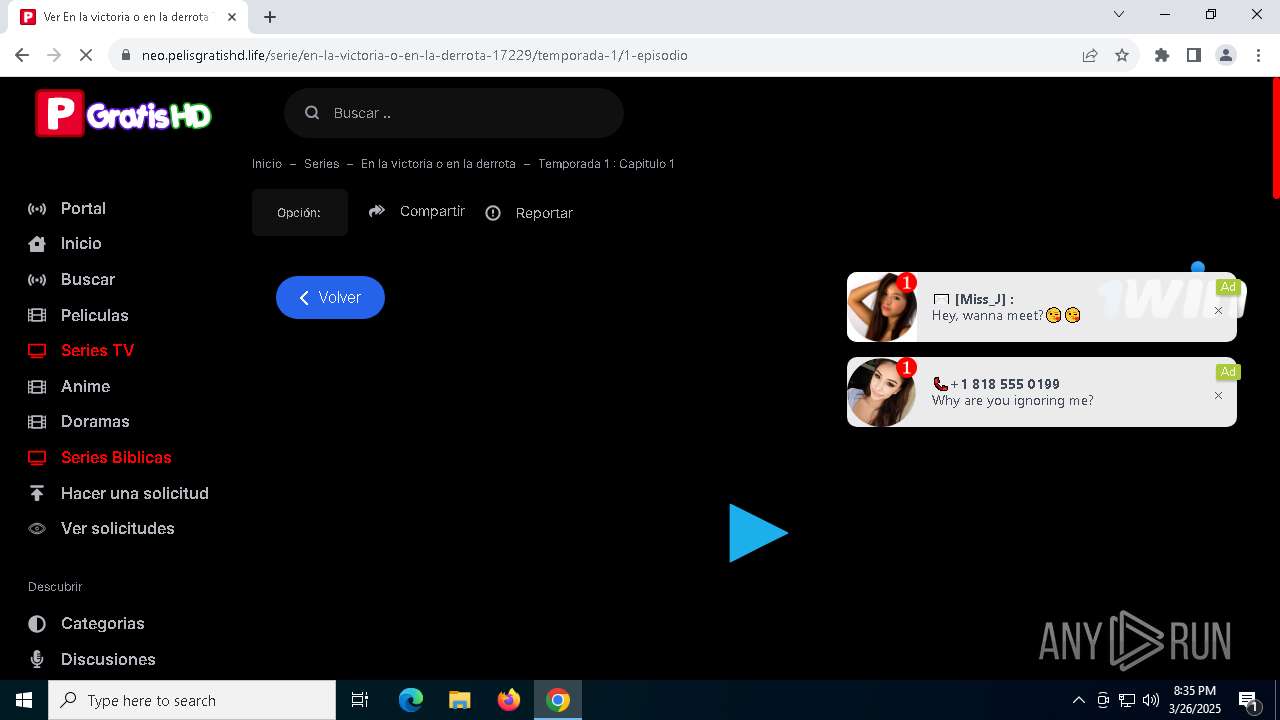The width and height of the screenshot is (1280, 720).
Task: Click the Volver button
Action: coord(330,297)
